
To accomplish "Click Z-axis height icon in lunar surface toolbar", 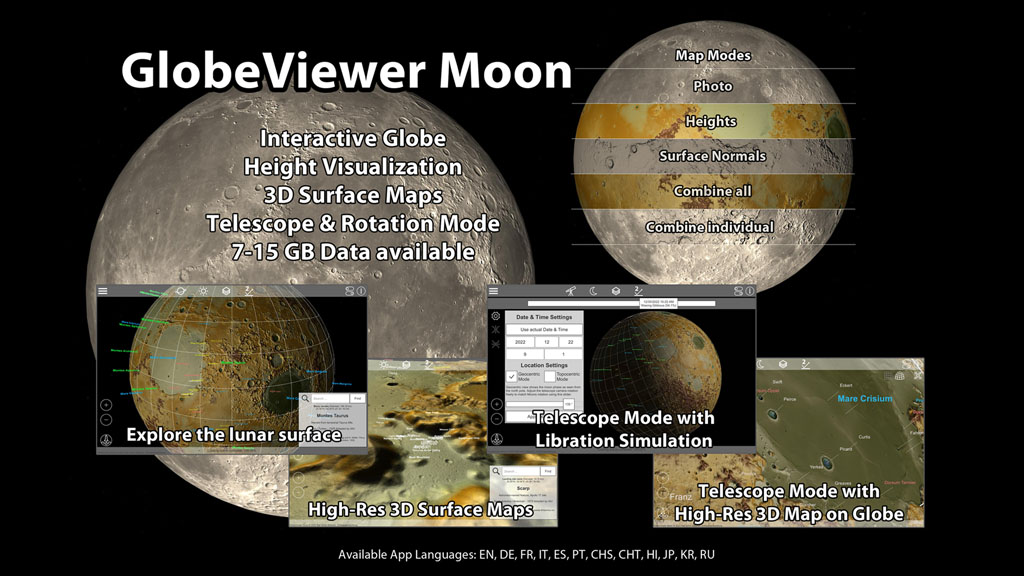I will point(249,291).
